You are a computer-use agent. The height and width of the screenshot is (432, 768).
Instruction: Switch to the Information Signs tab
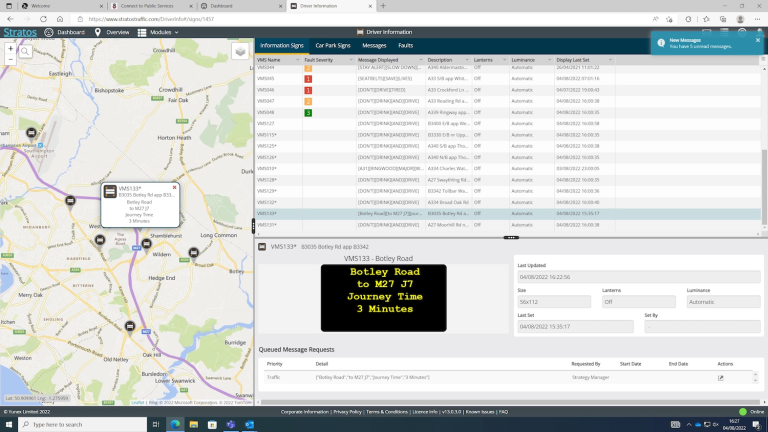[x=282, y=46]
